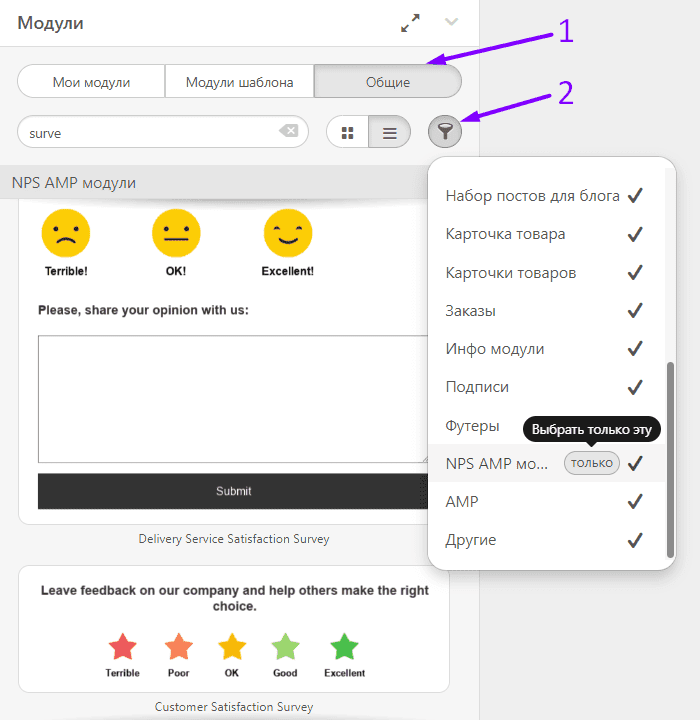The image size is (700, 720).
Task: Collapse the Модули panel with chevron
Action: (x=452, y=22)
